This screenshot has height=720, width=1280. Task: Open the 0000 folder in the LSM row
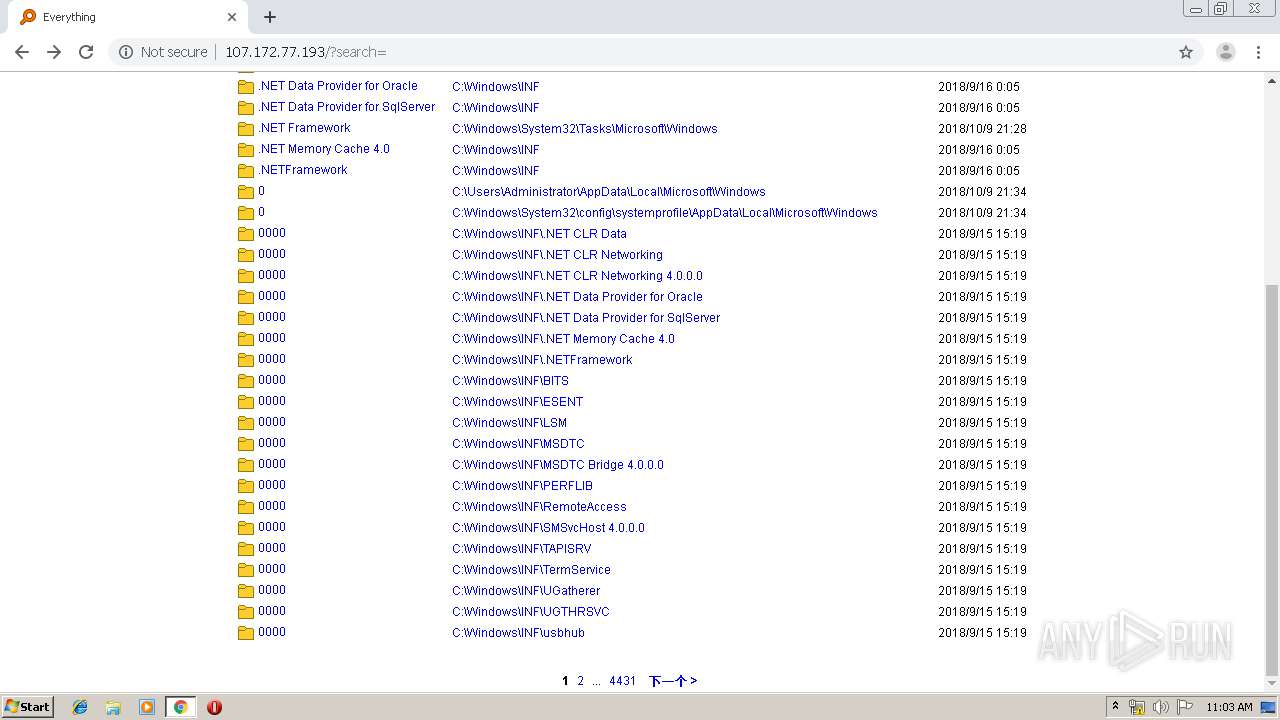271,422
